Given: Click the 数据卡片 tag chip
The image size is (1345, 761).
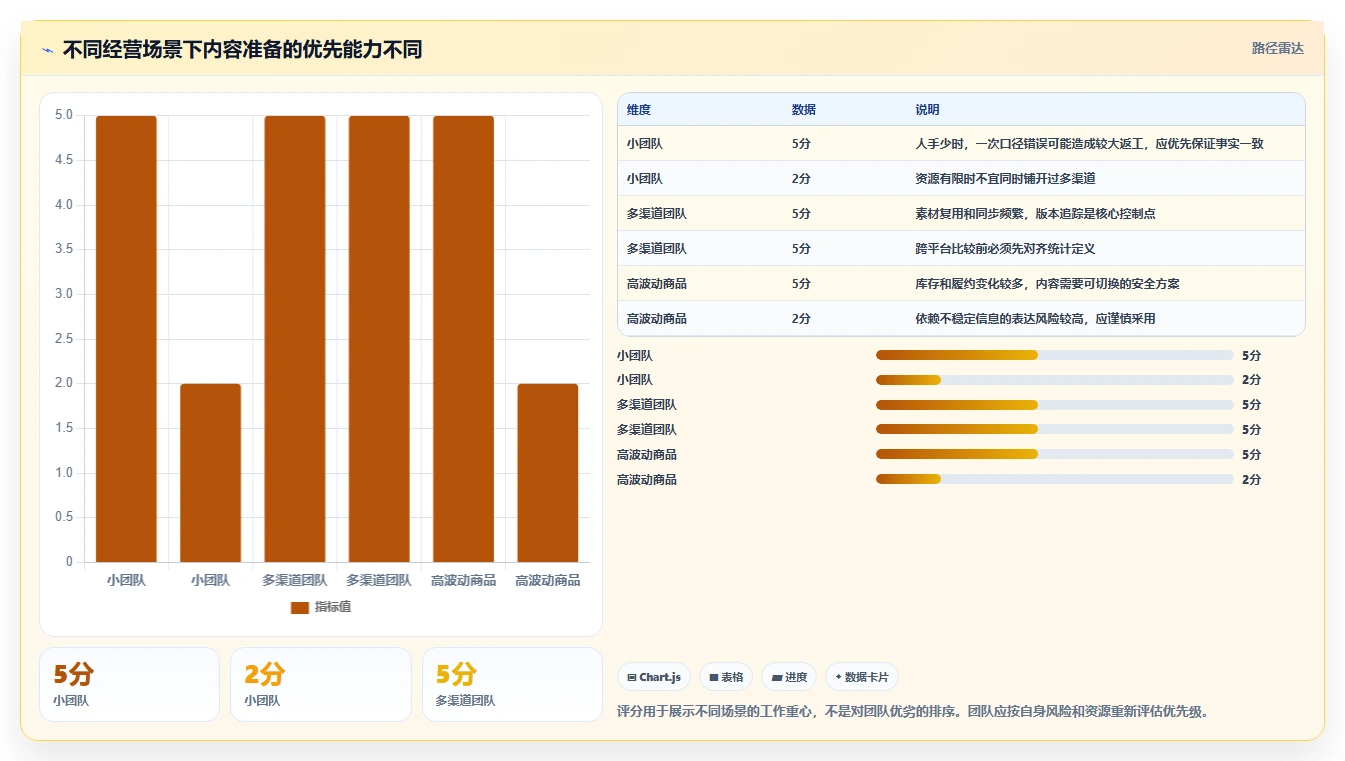Looking at the screenshot, I should [x=862, y=677].
